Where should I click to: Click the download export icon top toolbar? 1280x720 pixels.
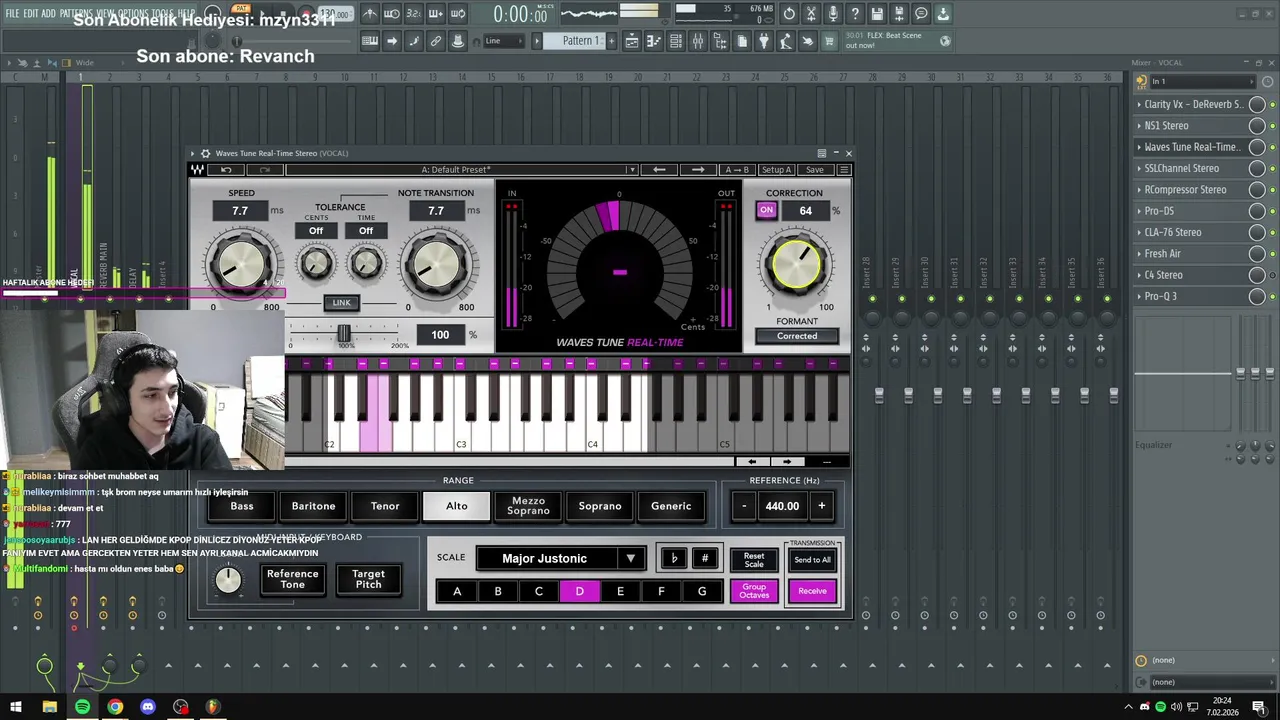pyautogui.click(x=943, y=14)
